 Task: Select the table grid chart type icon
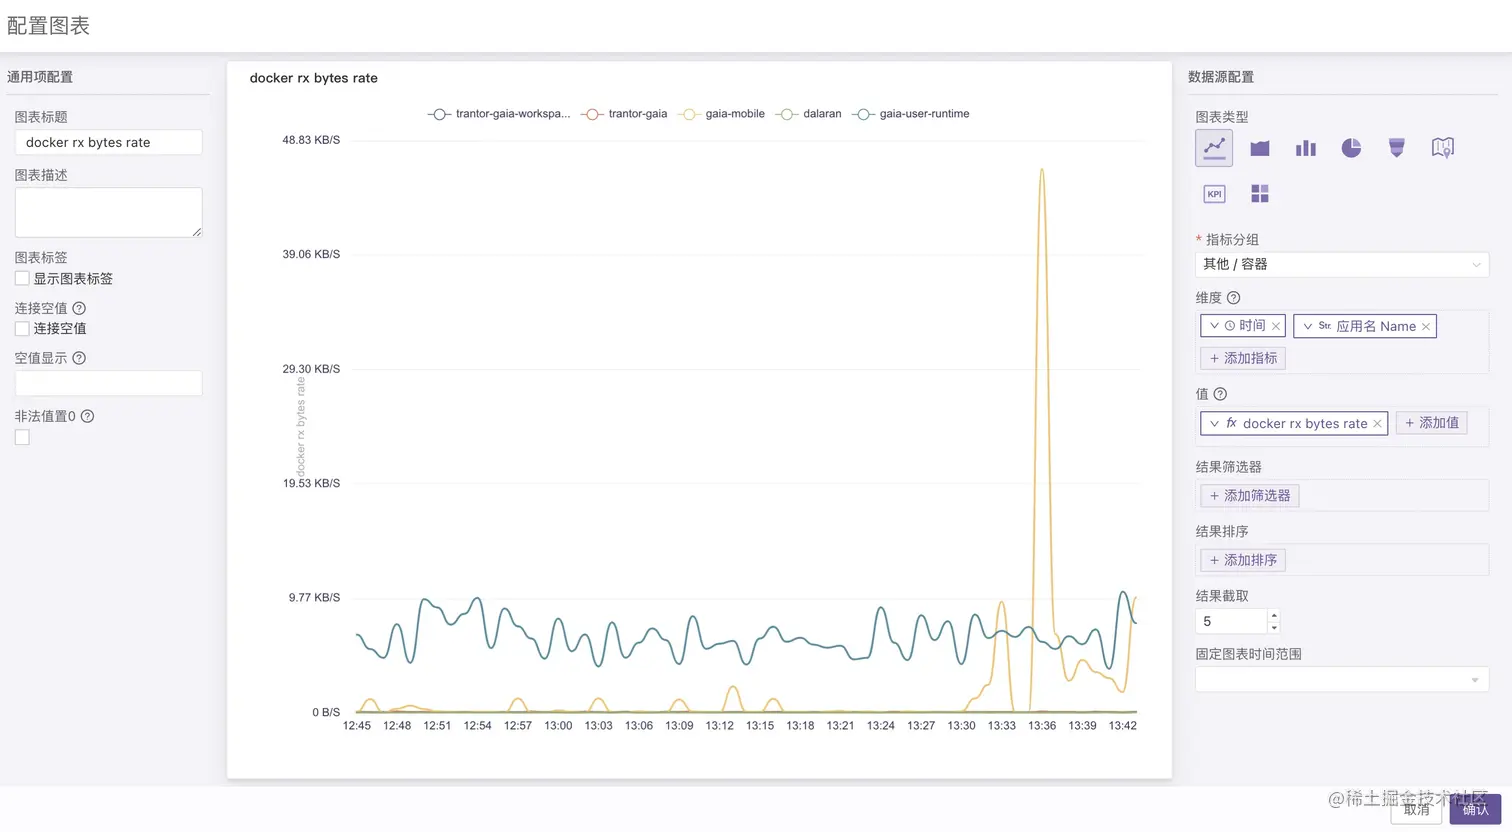pyautogui.click(x=1260, y=194)
